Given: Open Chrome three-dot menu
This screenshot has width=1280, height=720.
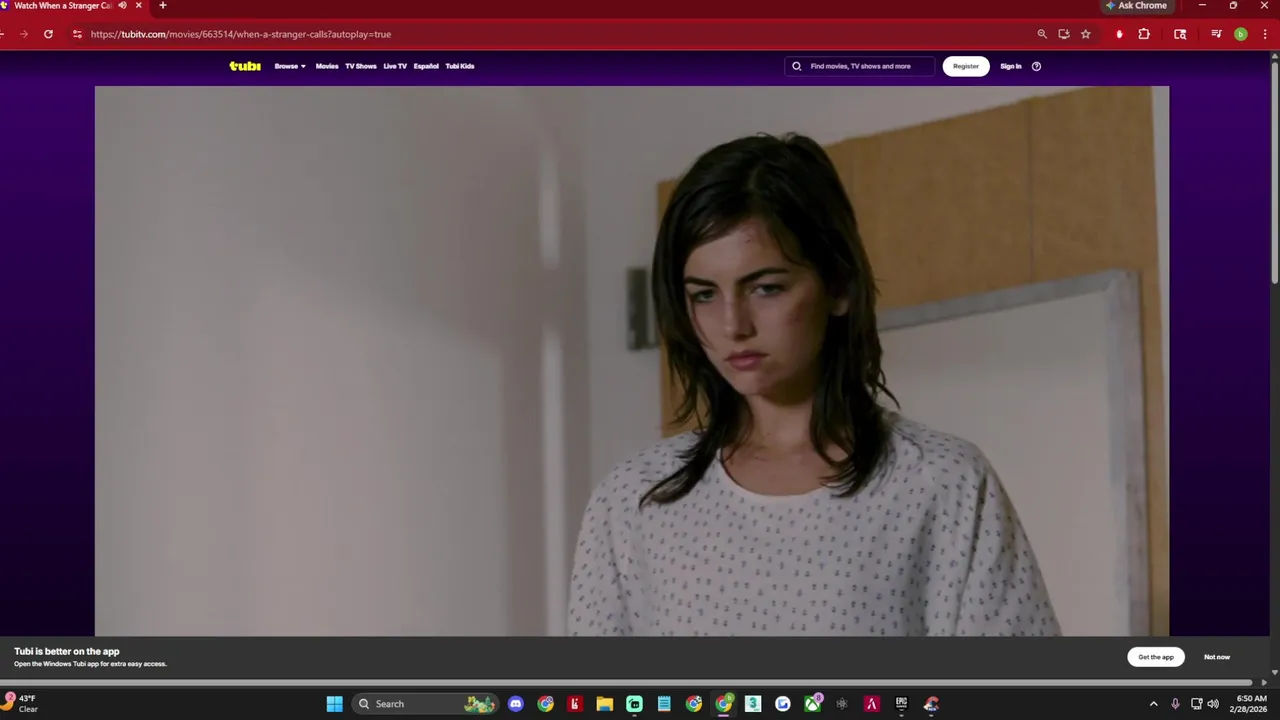Looking at the screenshot, I should (1265, 34).
